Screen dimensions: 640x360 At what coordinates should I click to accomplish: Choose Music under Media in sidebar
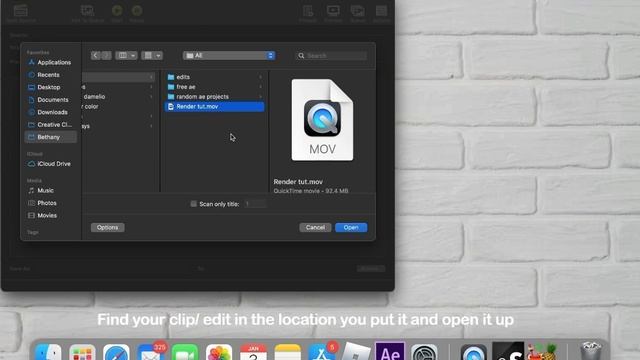point(41,191)
